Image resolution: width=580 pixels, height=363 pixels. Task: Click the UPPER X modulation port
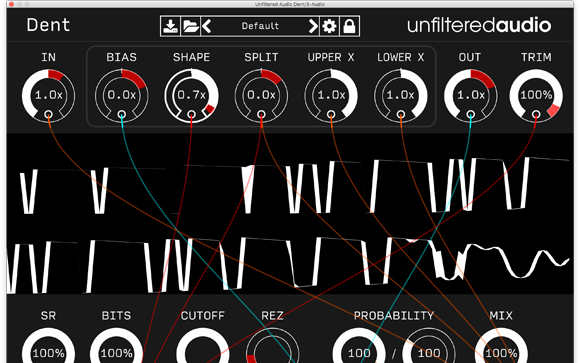331,114
